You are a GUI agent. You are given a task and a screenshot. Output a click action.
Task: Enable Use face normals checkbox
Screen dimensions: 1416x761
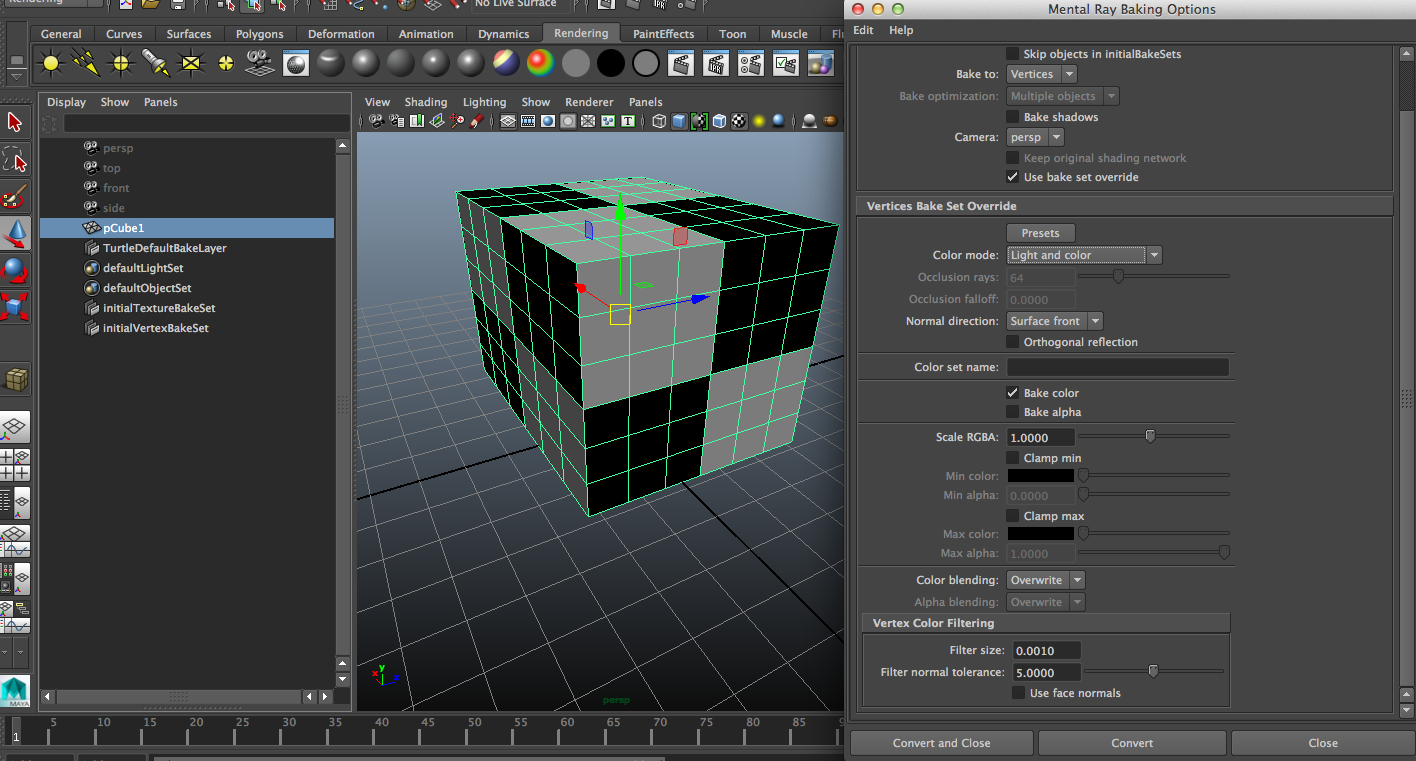point(1019,693)
